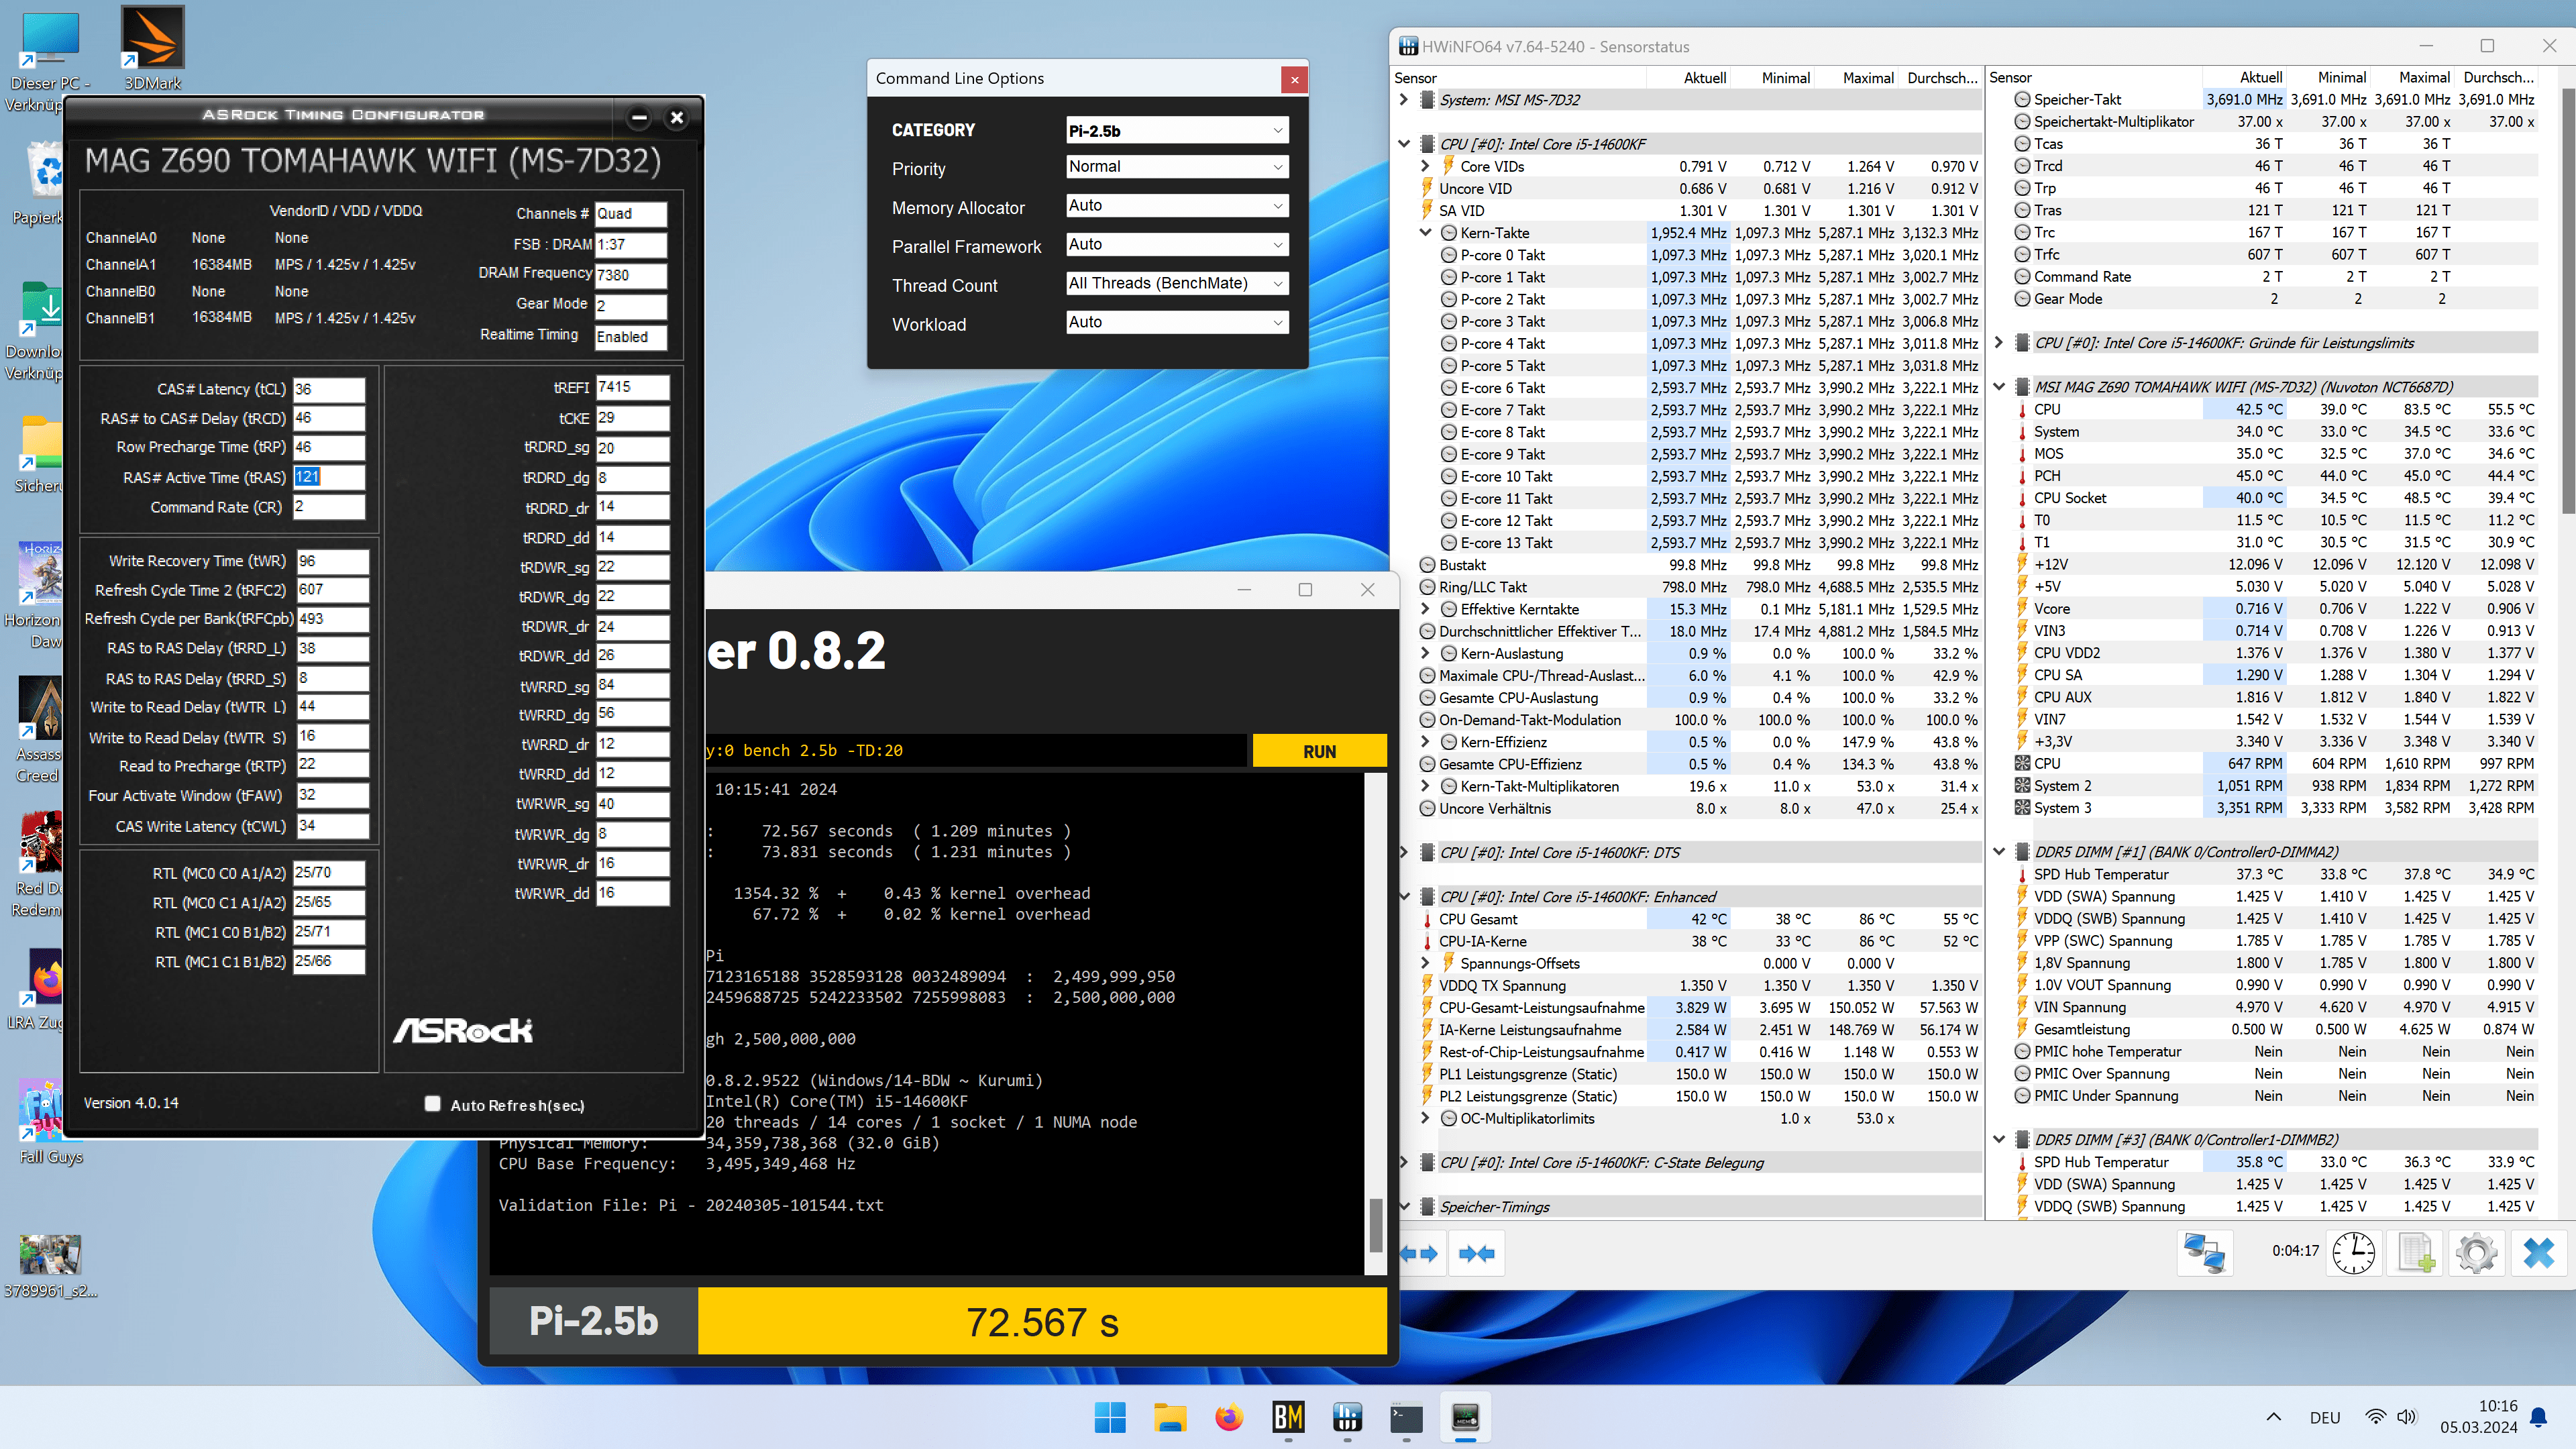This screenshot has width=2576, height=1449.
Task: Click the HWiNFO collapse columns arrows icon
Action: [1476, 1253]
